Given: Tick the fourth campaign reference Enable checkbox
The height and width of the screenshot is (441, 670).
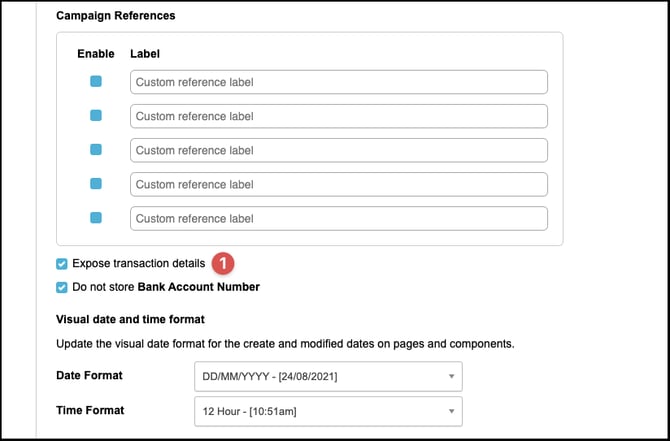Looking at the screenshot, I should [96, 184].
